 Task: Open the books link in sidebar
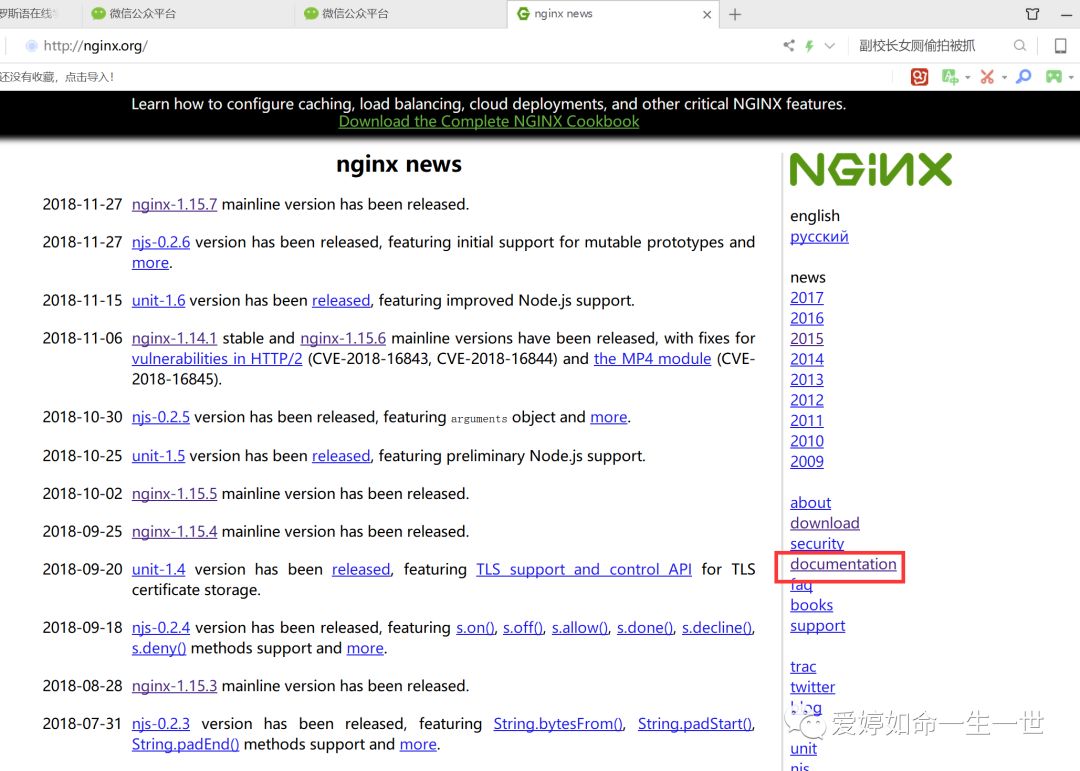(811, 605)
